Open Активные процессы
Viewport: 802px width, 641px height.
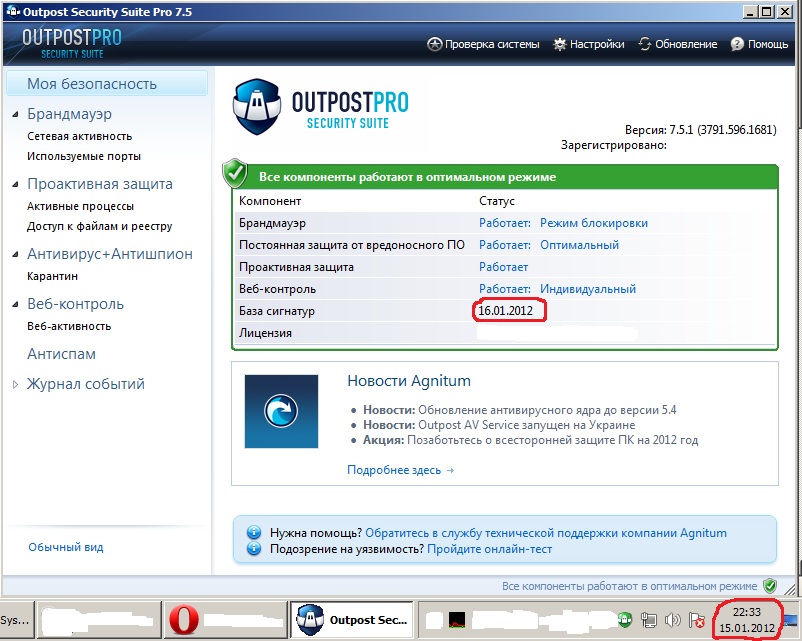tap(80, 206)
